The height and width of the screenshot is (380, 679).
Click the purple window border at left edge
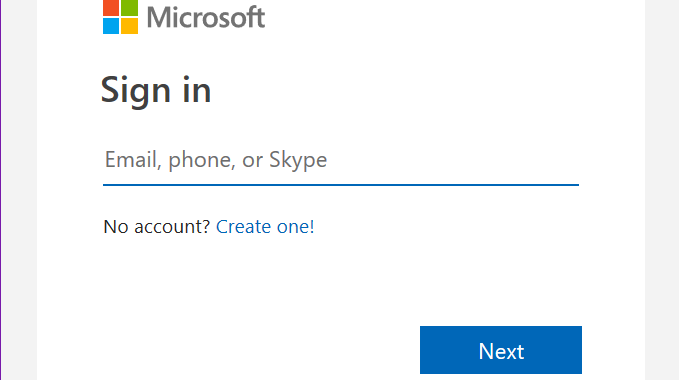click(x=1, y=190)
